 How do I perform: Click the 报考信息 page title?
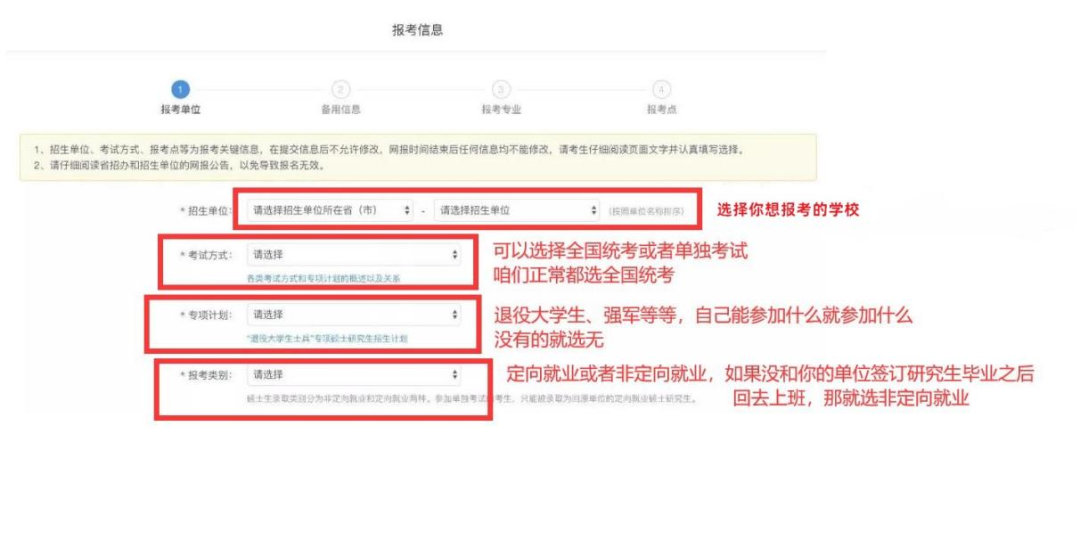click(x=417, y=30)
